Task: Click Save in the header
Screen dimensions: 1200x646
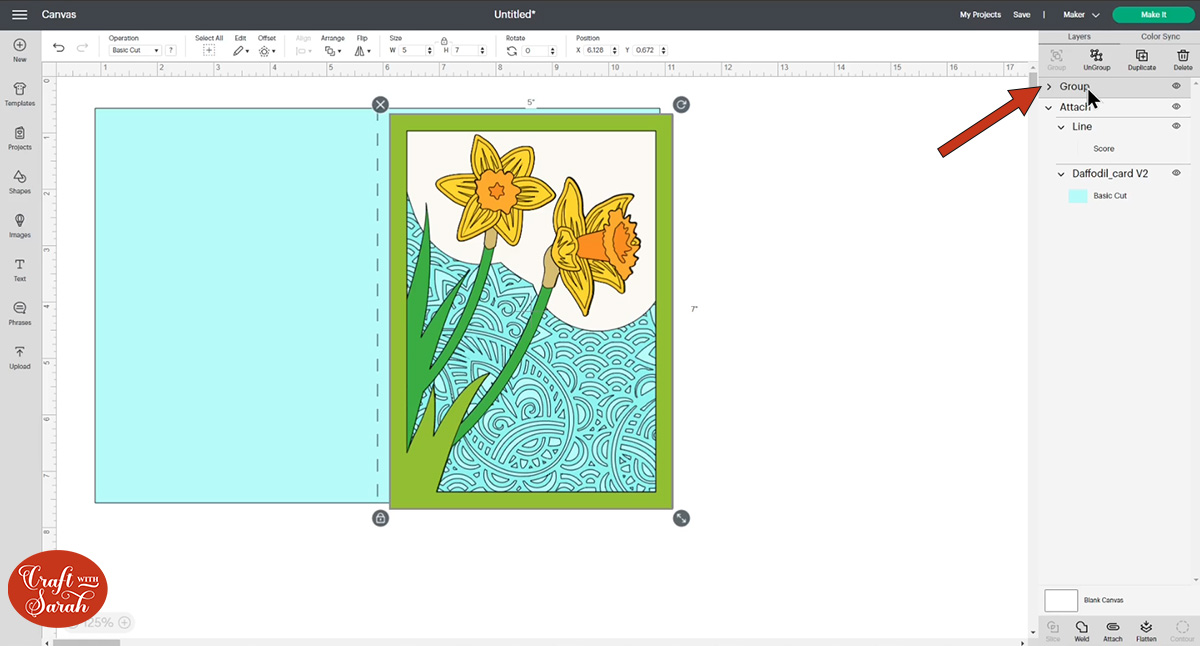Action: tap(1021, 15)
